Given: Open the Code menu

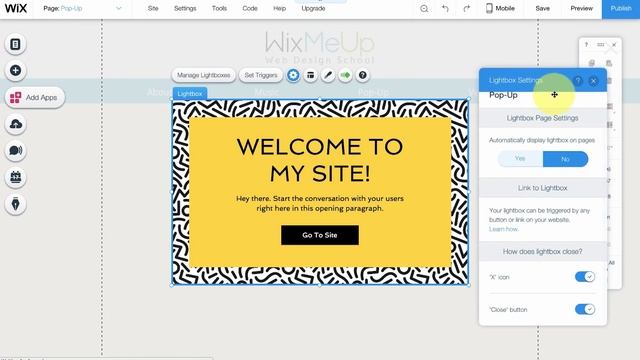Looking at the screenshot, I should (x=250, y=8).
